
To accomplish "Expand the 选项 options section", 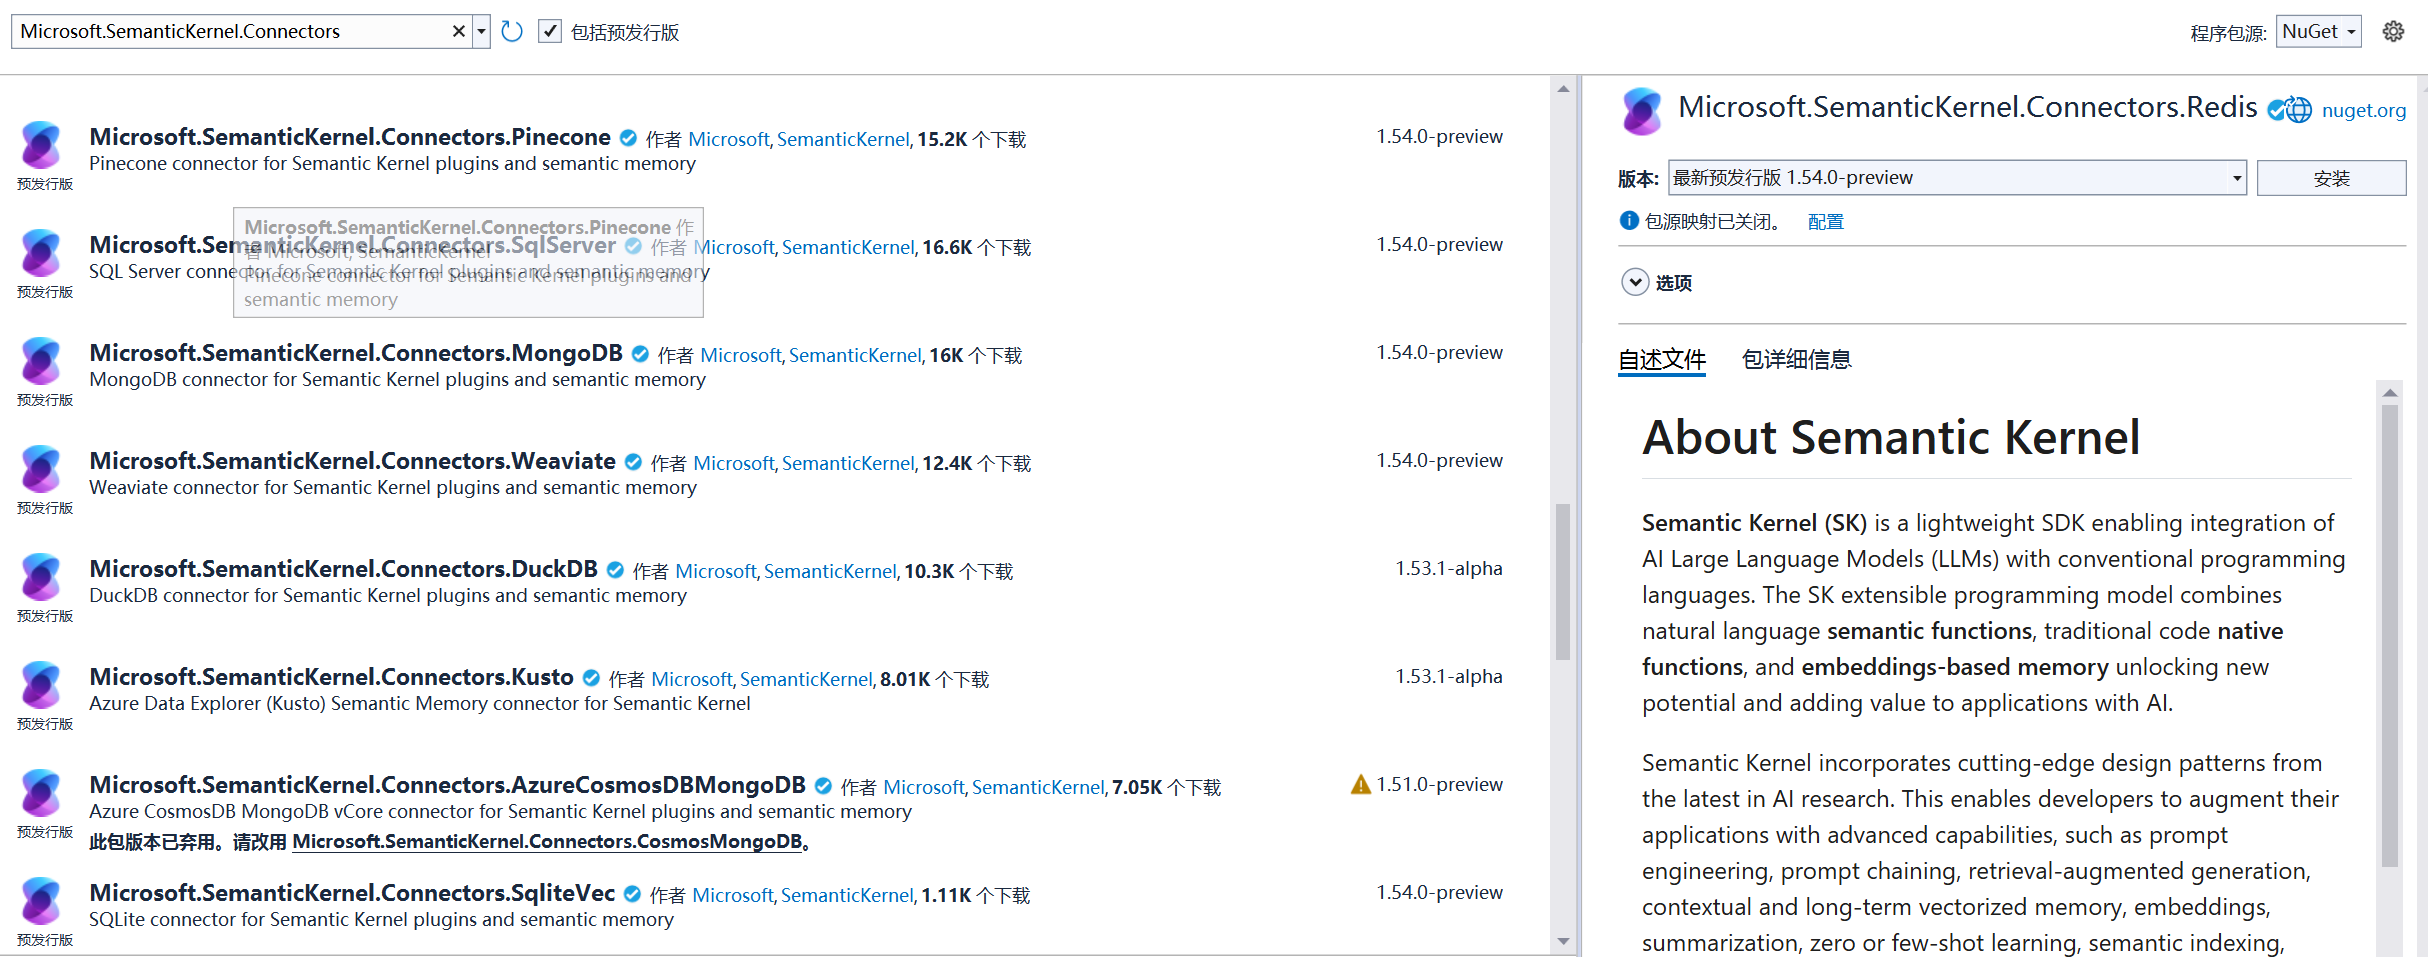I will pyautogui.click(x=1635, y=282).
